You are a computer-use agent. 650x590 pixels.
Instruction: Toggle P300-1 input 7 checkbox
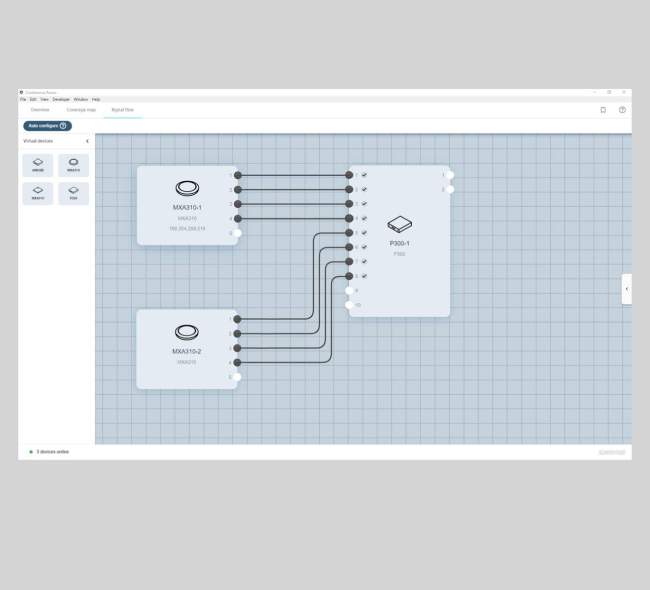point(364,261)
